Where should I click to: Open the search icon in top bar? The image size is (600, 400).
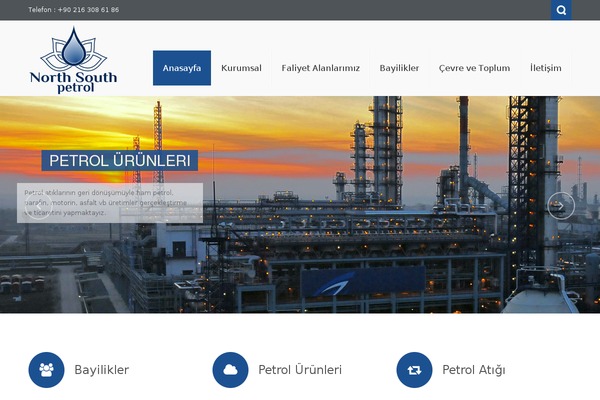click(x=561, y=10)
